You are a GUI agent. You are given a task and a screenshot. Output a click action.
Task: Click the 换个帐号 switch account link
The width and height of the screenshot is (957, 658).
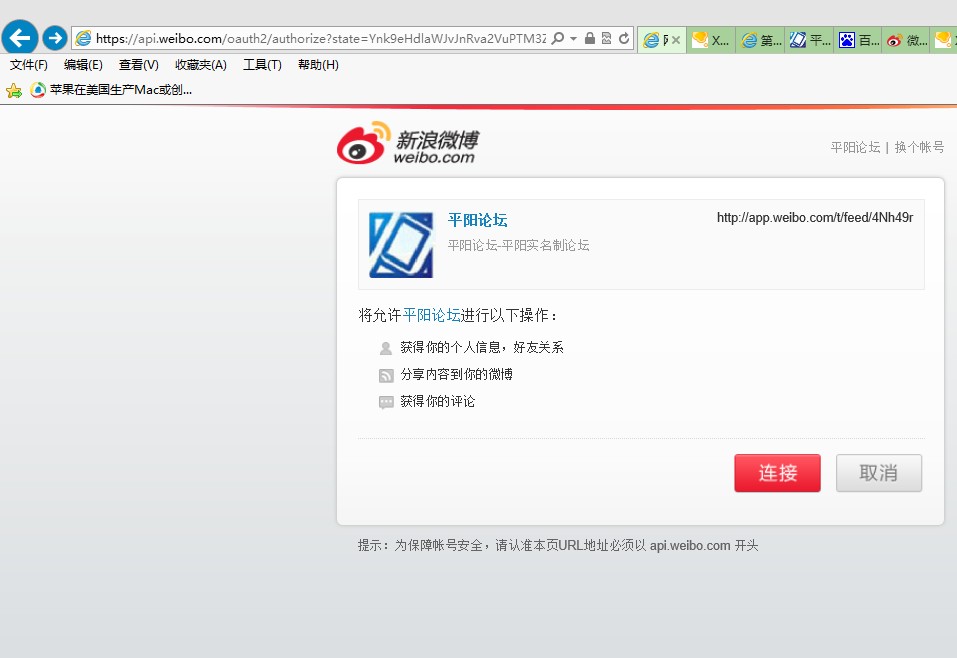919,147
